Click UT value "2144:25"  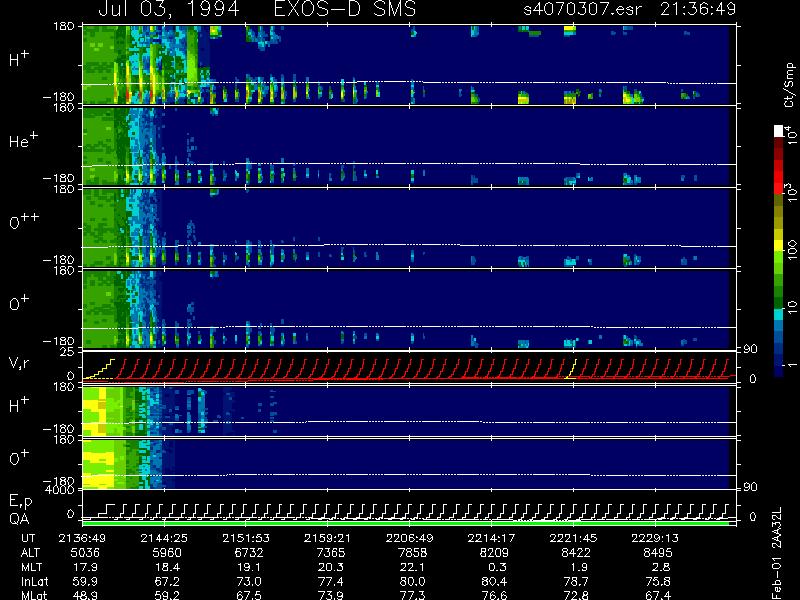click(164, 538)
